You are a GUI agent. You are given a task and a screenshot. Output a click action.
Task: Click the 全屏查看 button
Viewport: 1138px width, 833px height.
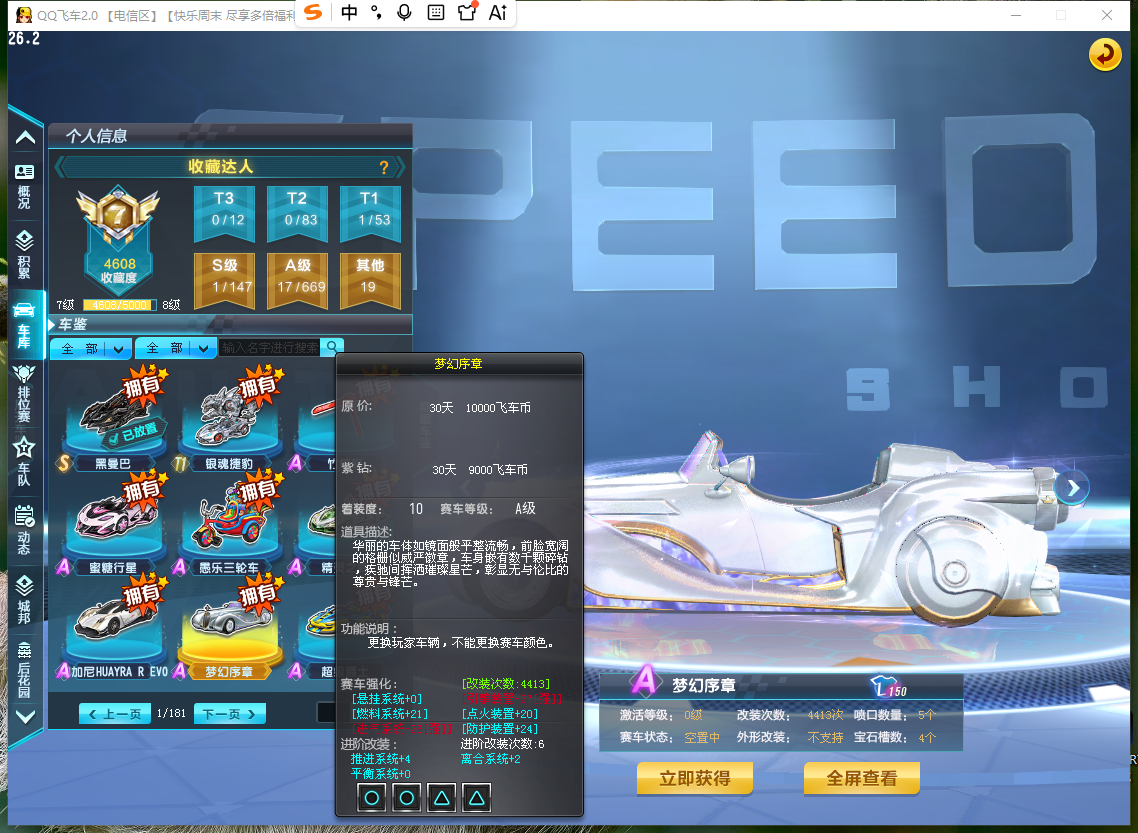pyautogui.click(x=861, y=779)
